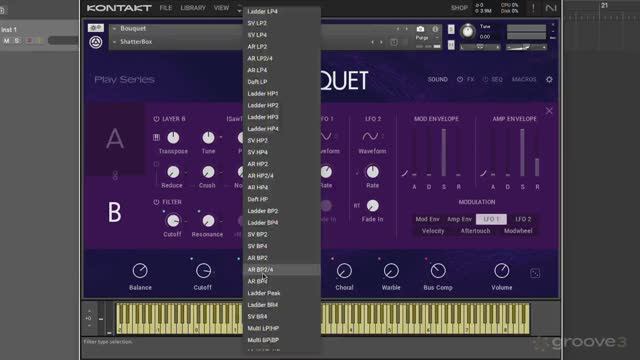Select layer A

pos(115,139)
